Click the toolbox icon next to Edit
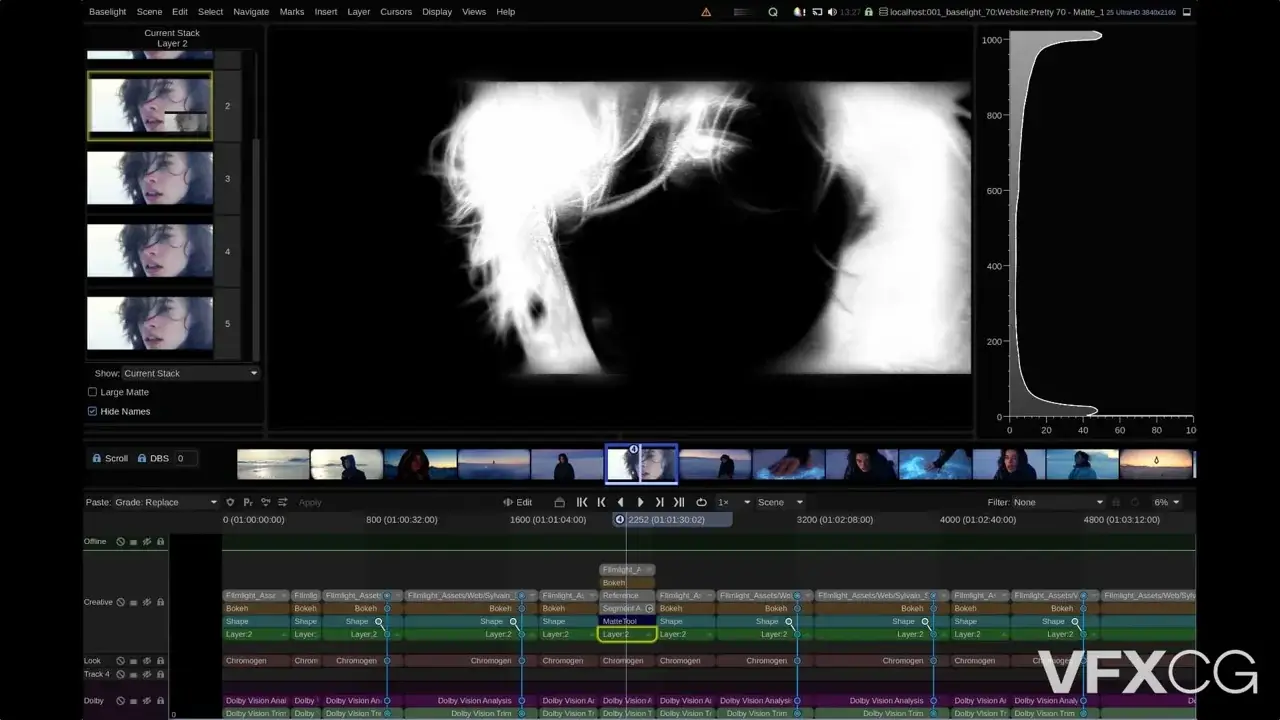Image resolution: width=1280 pixels, height=720 pixels. [559, 502]
